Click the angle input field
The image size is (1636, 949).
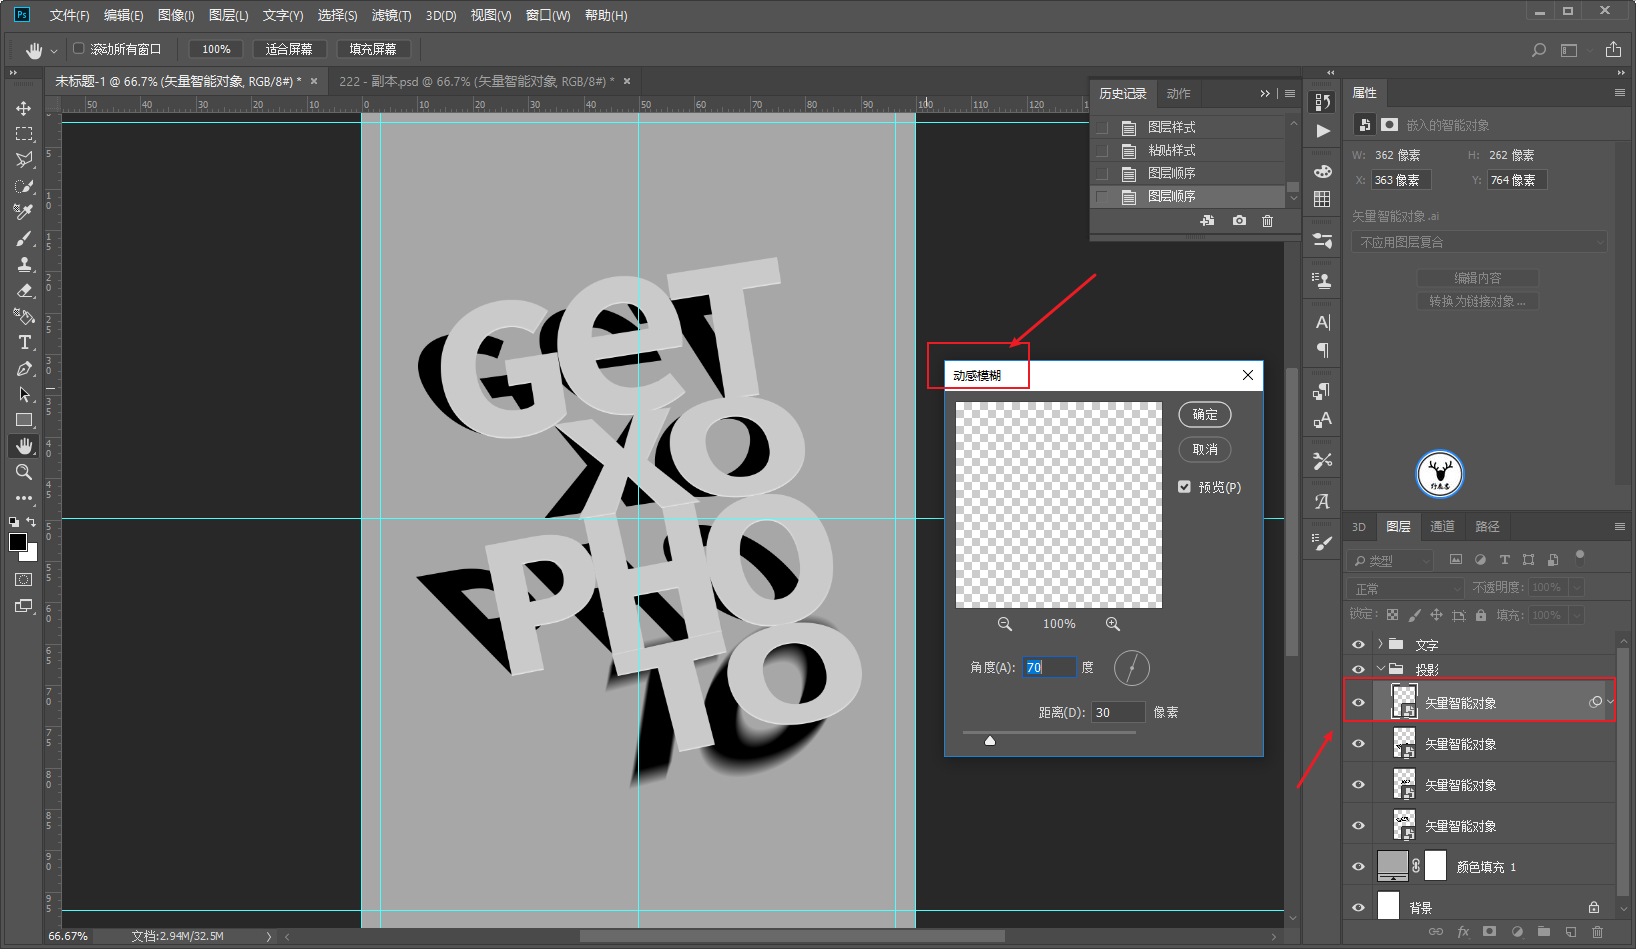tap(1049, 667)
